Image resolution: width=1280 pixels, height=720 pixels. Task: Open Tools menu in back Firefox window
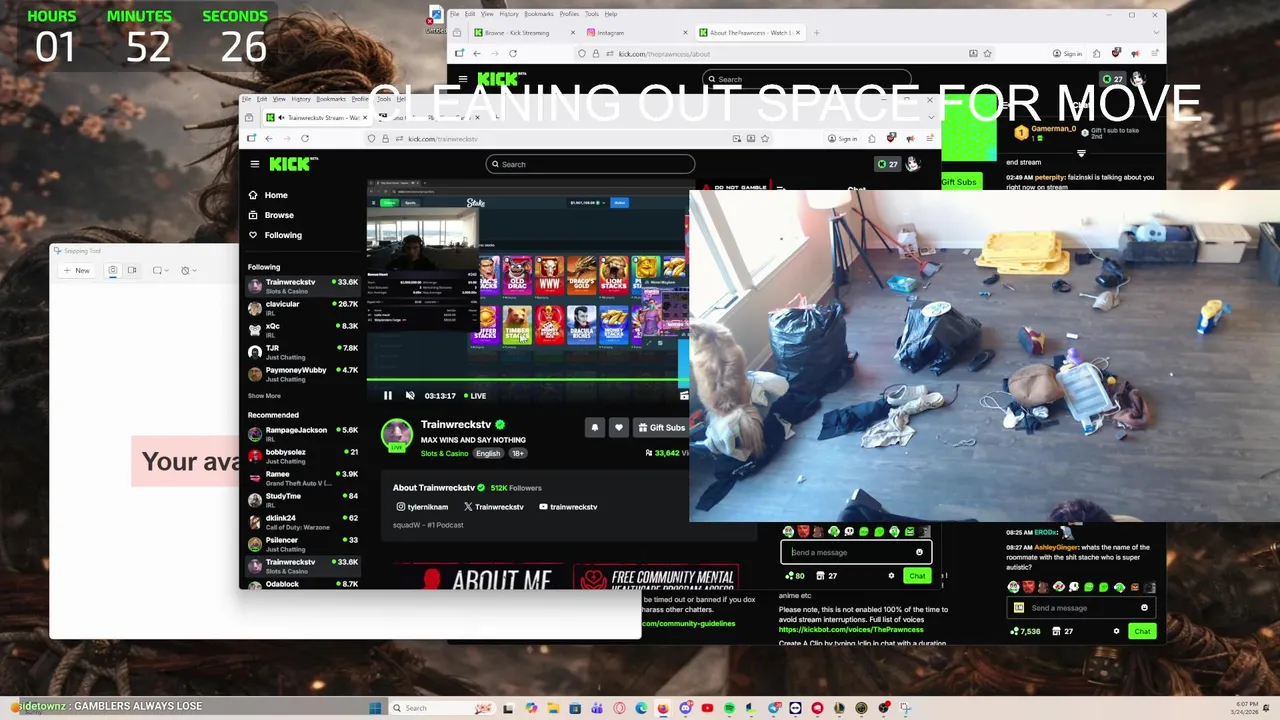tap(592, 14)
